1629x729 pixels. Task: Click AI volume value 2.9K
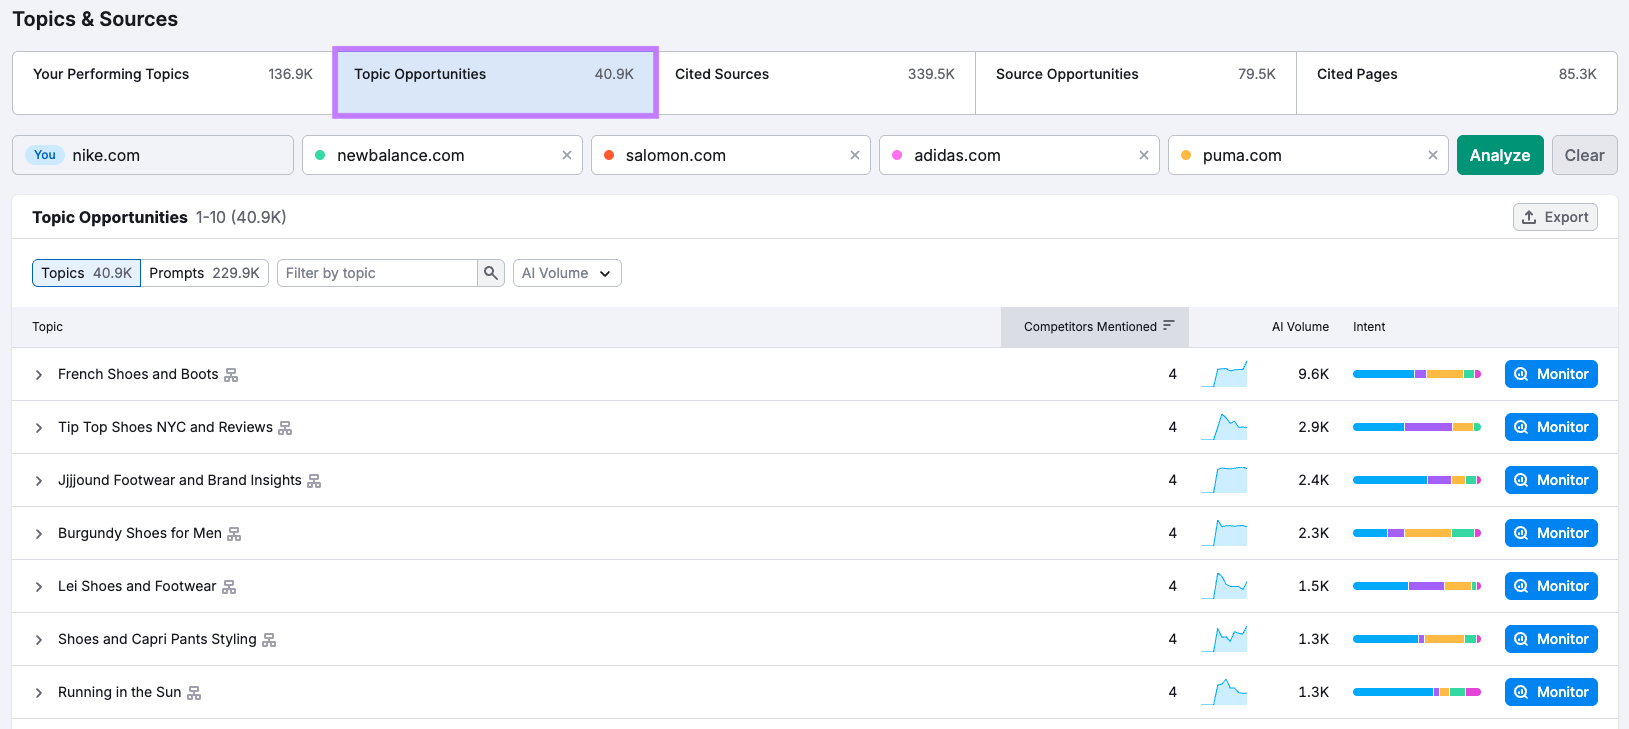(x=1313, y=427)
